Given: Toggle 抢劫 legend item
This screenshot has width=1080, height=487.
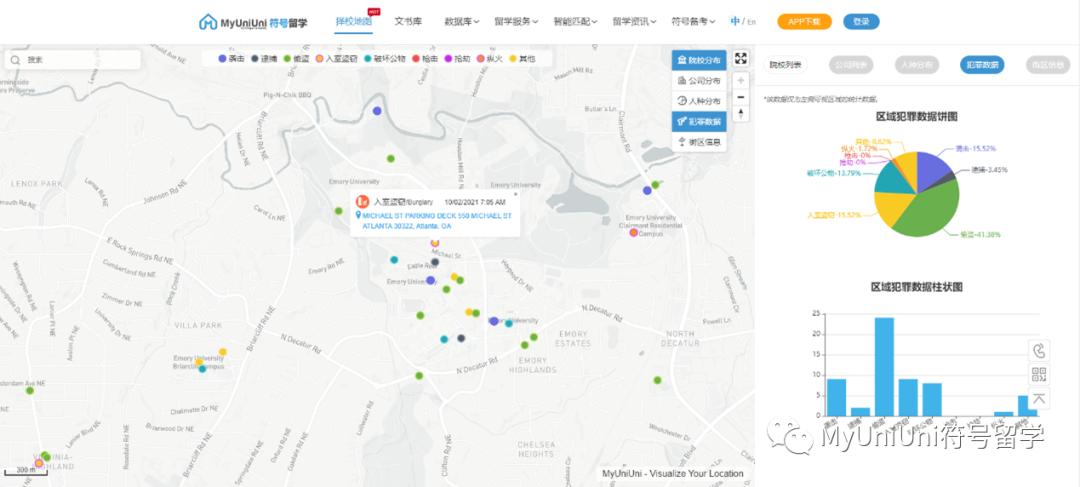Looking at the screenshot, I should pyautogui.click(x=457, y=59).
